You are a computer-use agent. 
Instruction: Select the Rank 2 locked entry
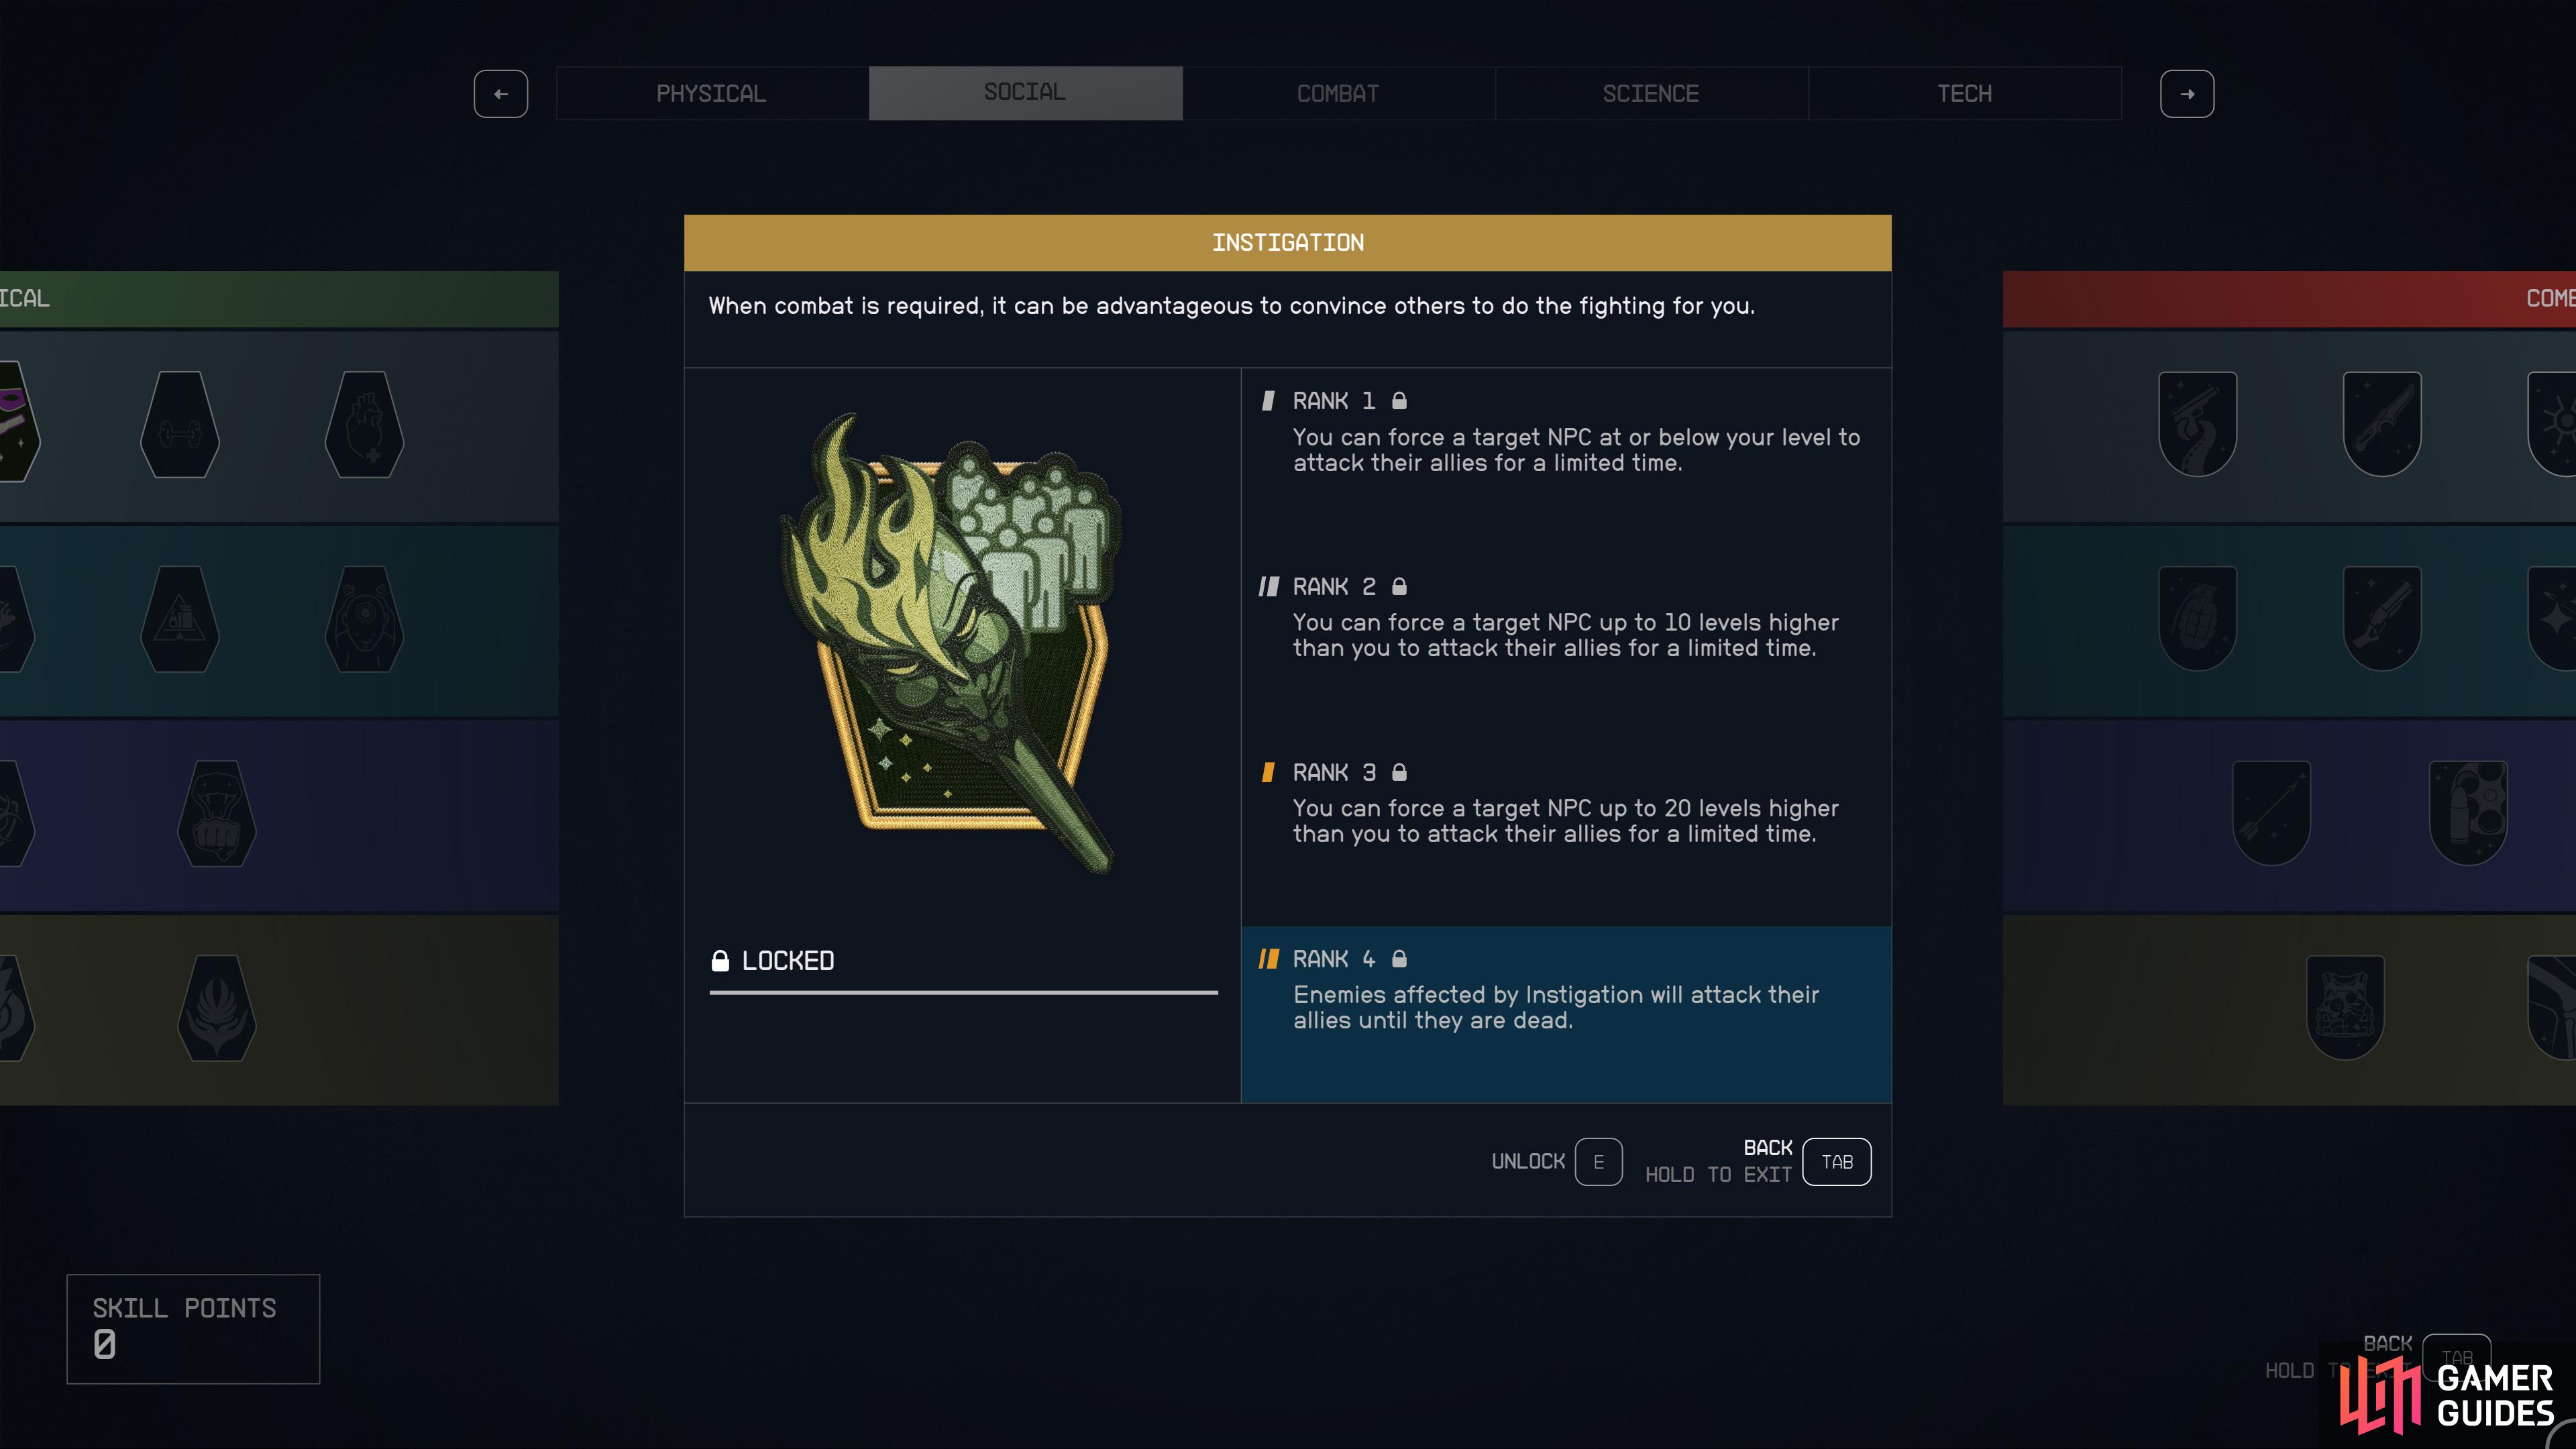1565,617
